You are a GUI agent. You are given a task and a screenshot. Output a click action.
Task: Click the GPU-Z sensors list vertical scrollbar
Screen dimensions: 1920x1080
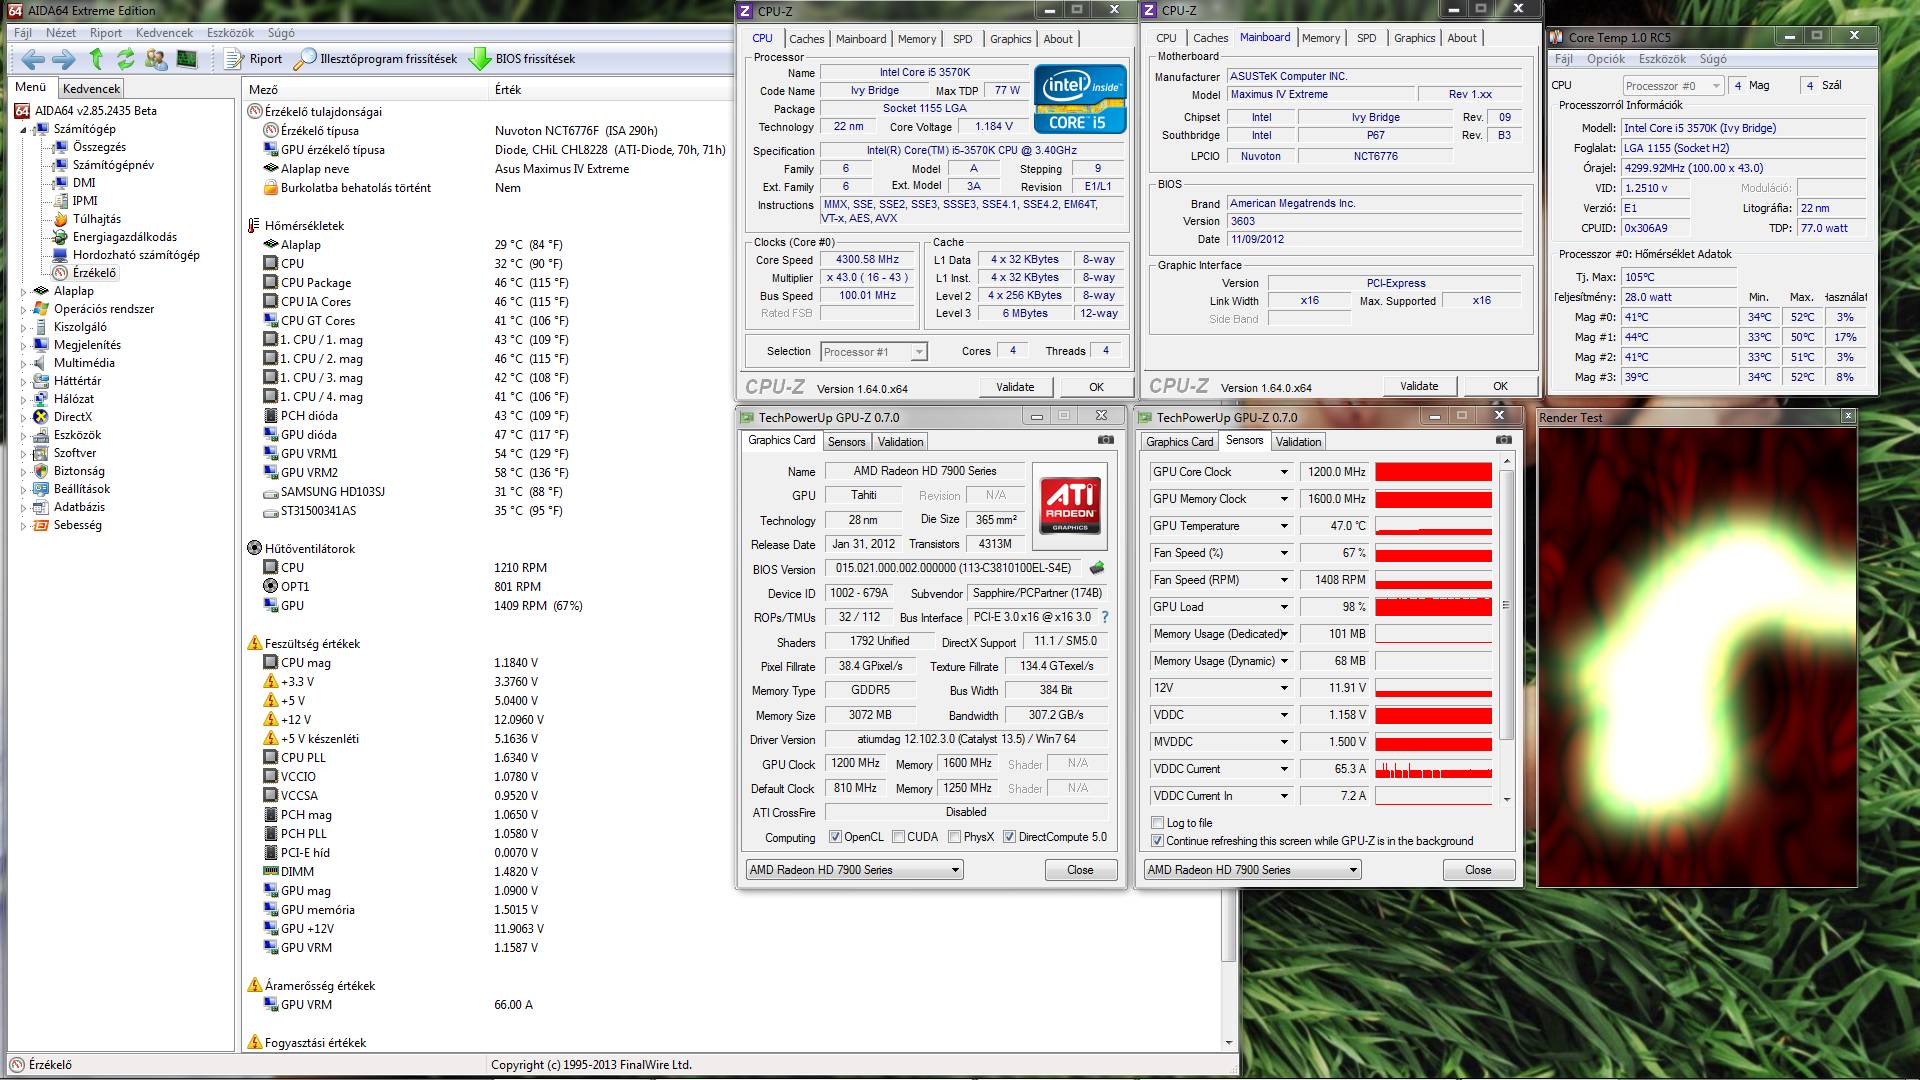[1507, 632]
